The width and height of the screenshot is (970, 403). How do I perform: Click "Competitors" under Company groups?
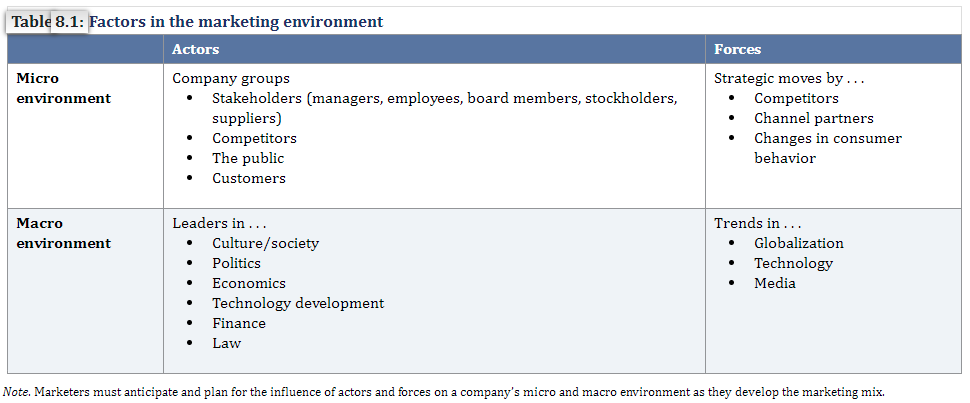click(254, 138)
